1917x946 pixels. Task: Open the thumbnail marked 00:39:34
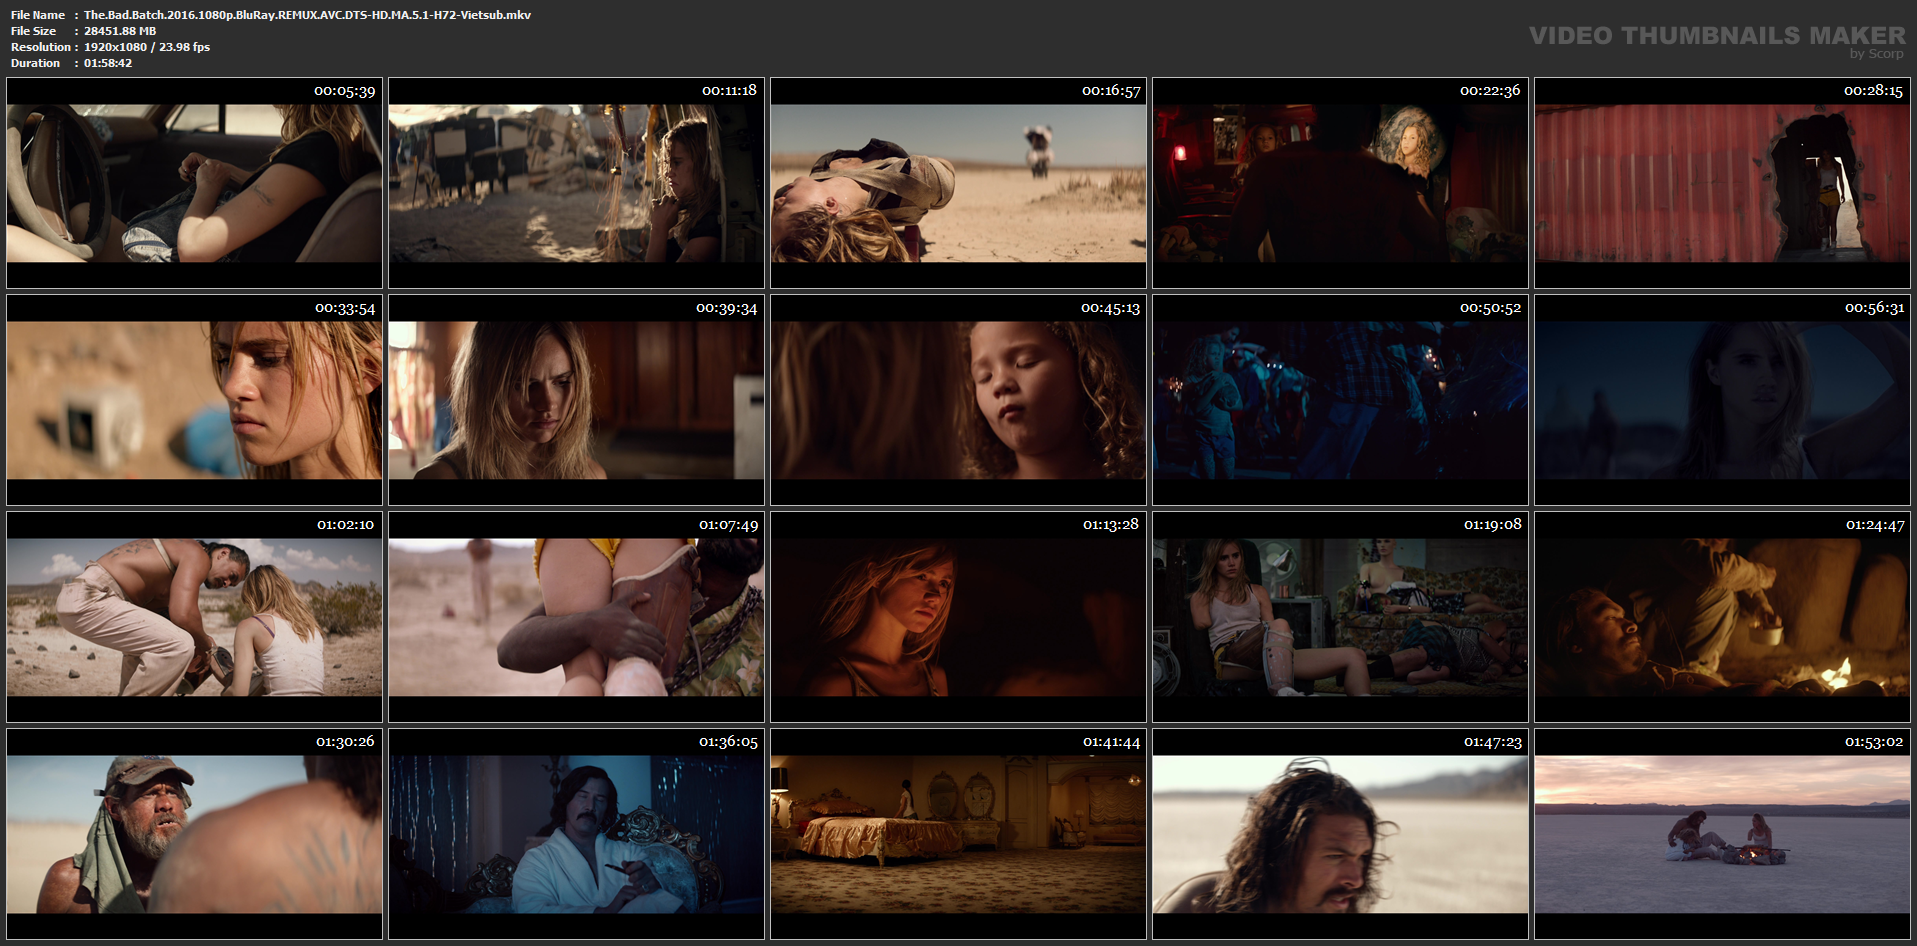pyautogui.click(x=576, y=400)
